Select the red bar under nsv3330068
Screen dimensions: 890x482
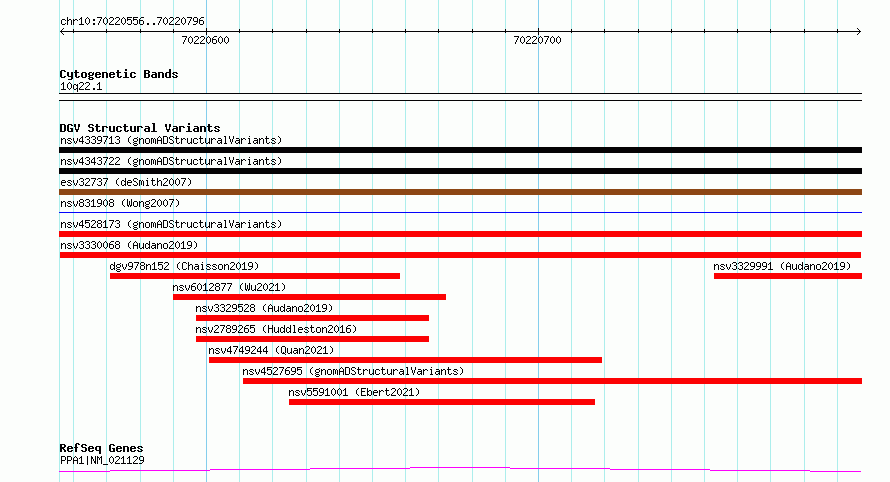(x=460, y=255)
